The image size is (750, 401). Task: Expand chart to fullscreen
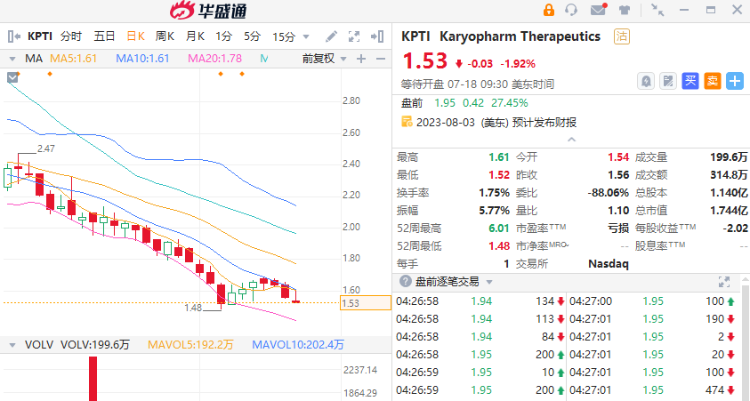click(354, 36)
